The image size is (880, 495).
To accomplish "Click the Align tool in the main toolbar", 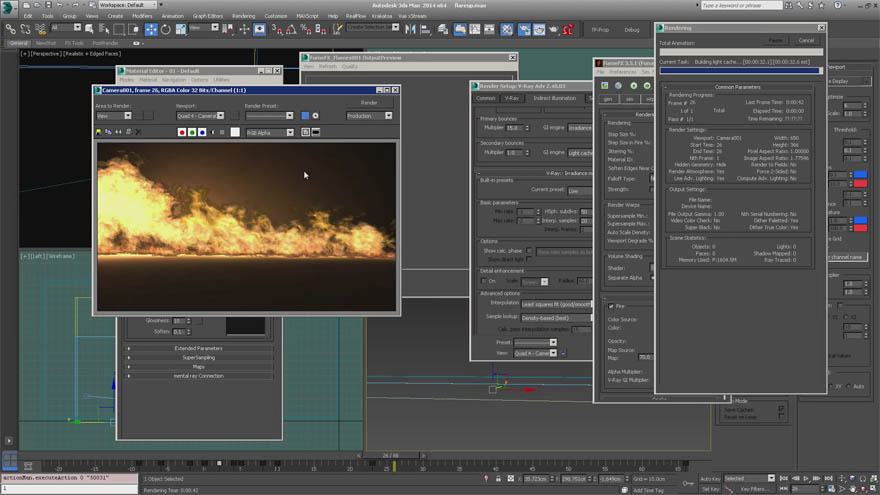I will coord(425,29).
